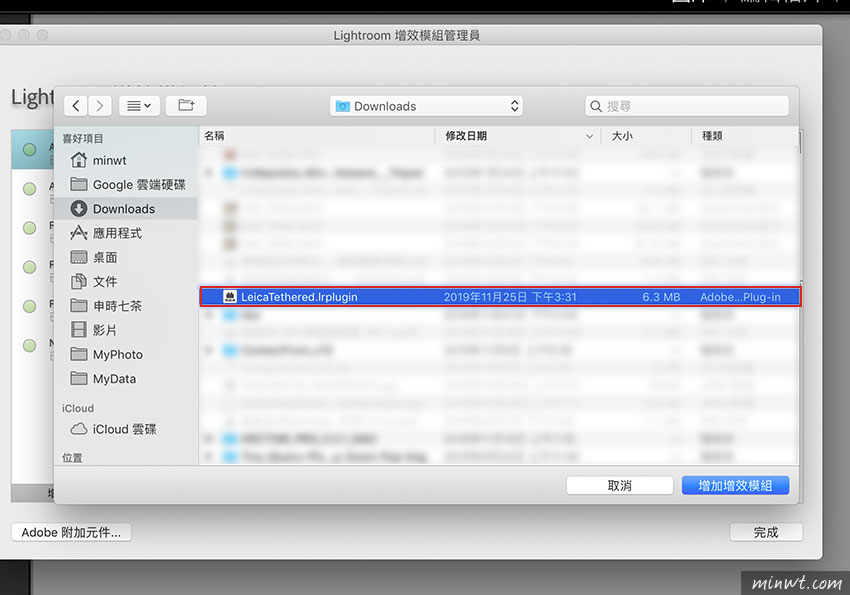Image resolution: width=850 pixels, height=595 pixels.
Task: Click Adobe 附加元件... button in manager window
Action: point(71,532)
